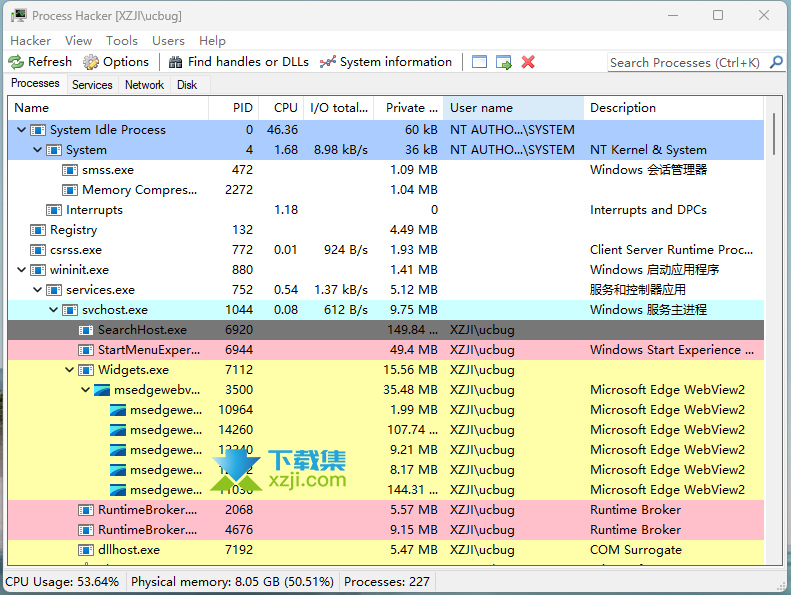This screenshot has width=791, height=595.
Task: Collapse the services.exe tree node
Action: 38,290
